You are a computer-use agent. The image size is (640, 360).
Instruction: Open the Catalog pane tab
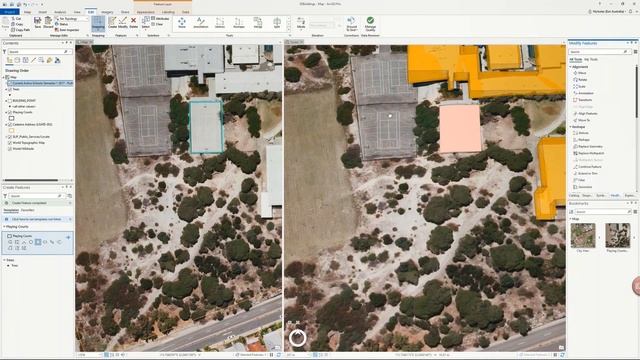574,196
